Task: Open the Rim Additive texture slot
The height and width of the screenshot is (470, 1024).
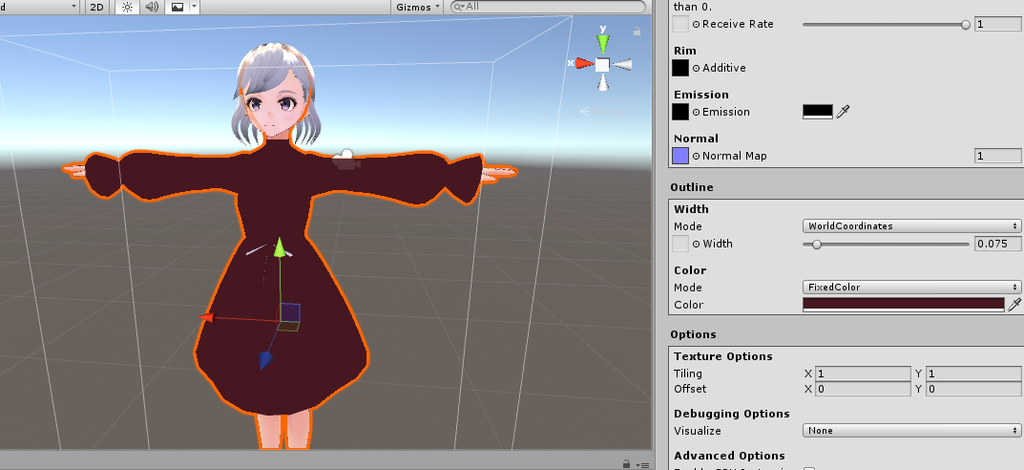Action: click(680, 68)
